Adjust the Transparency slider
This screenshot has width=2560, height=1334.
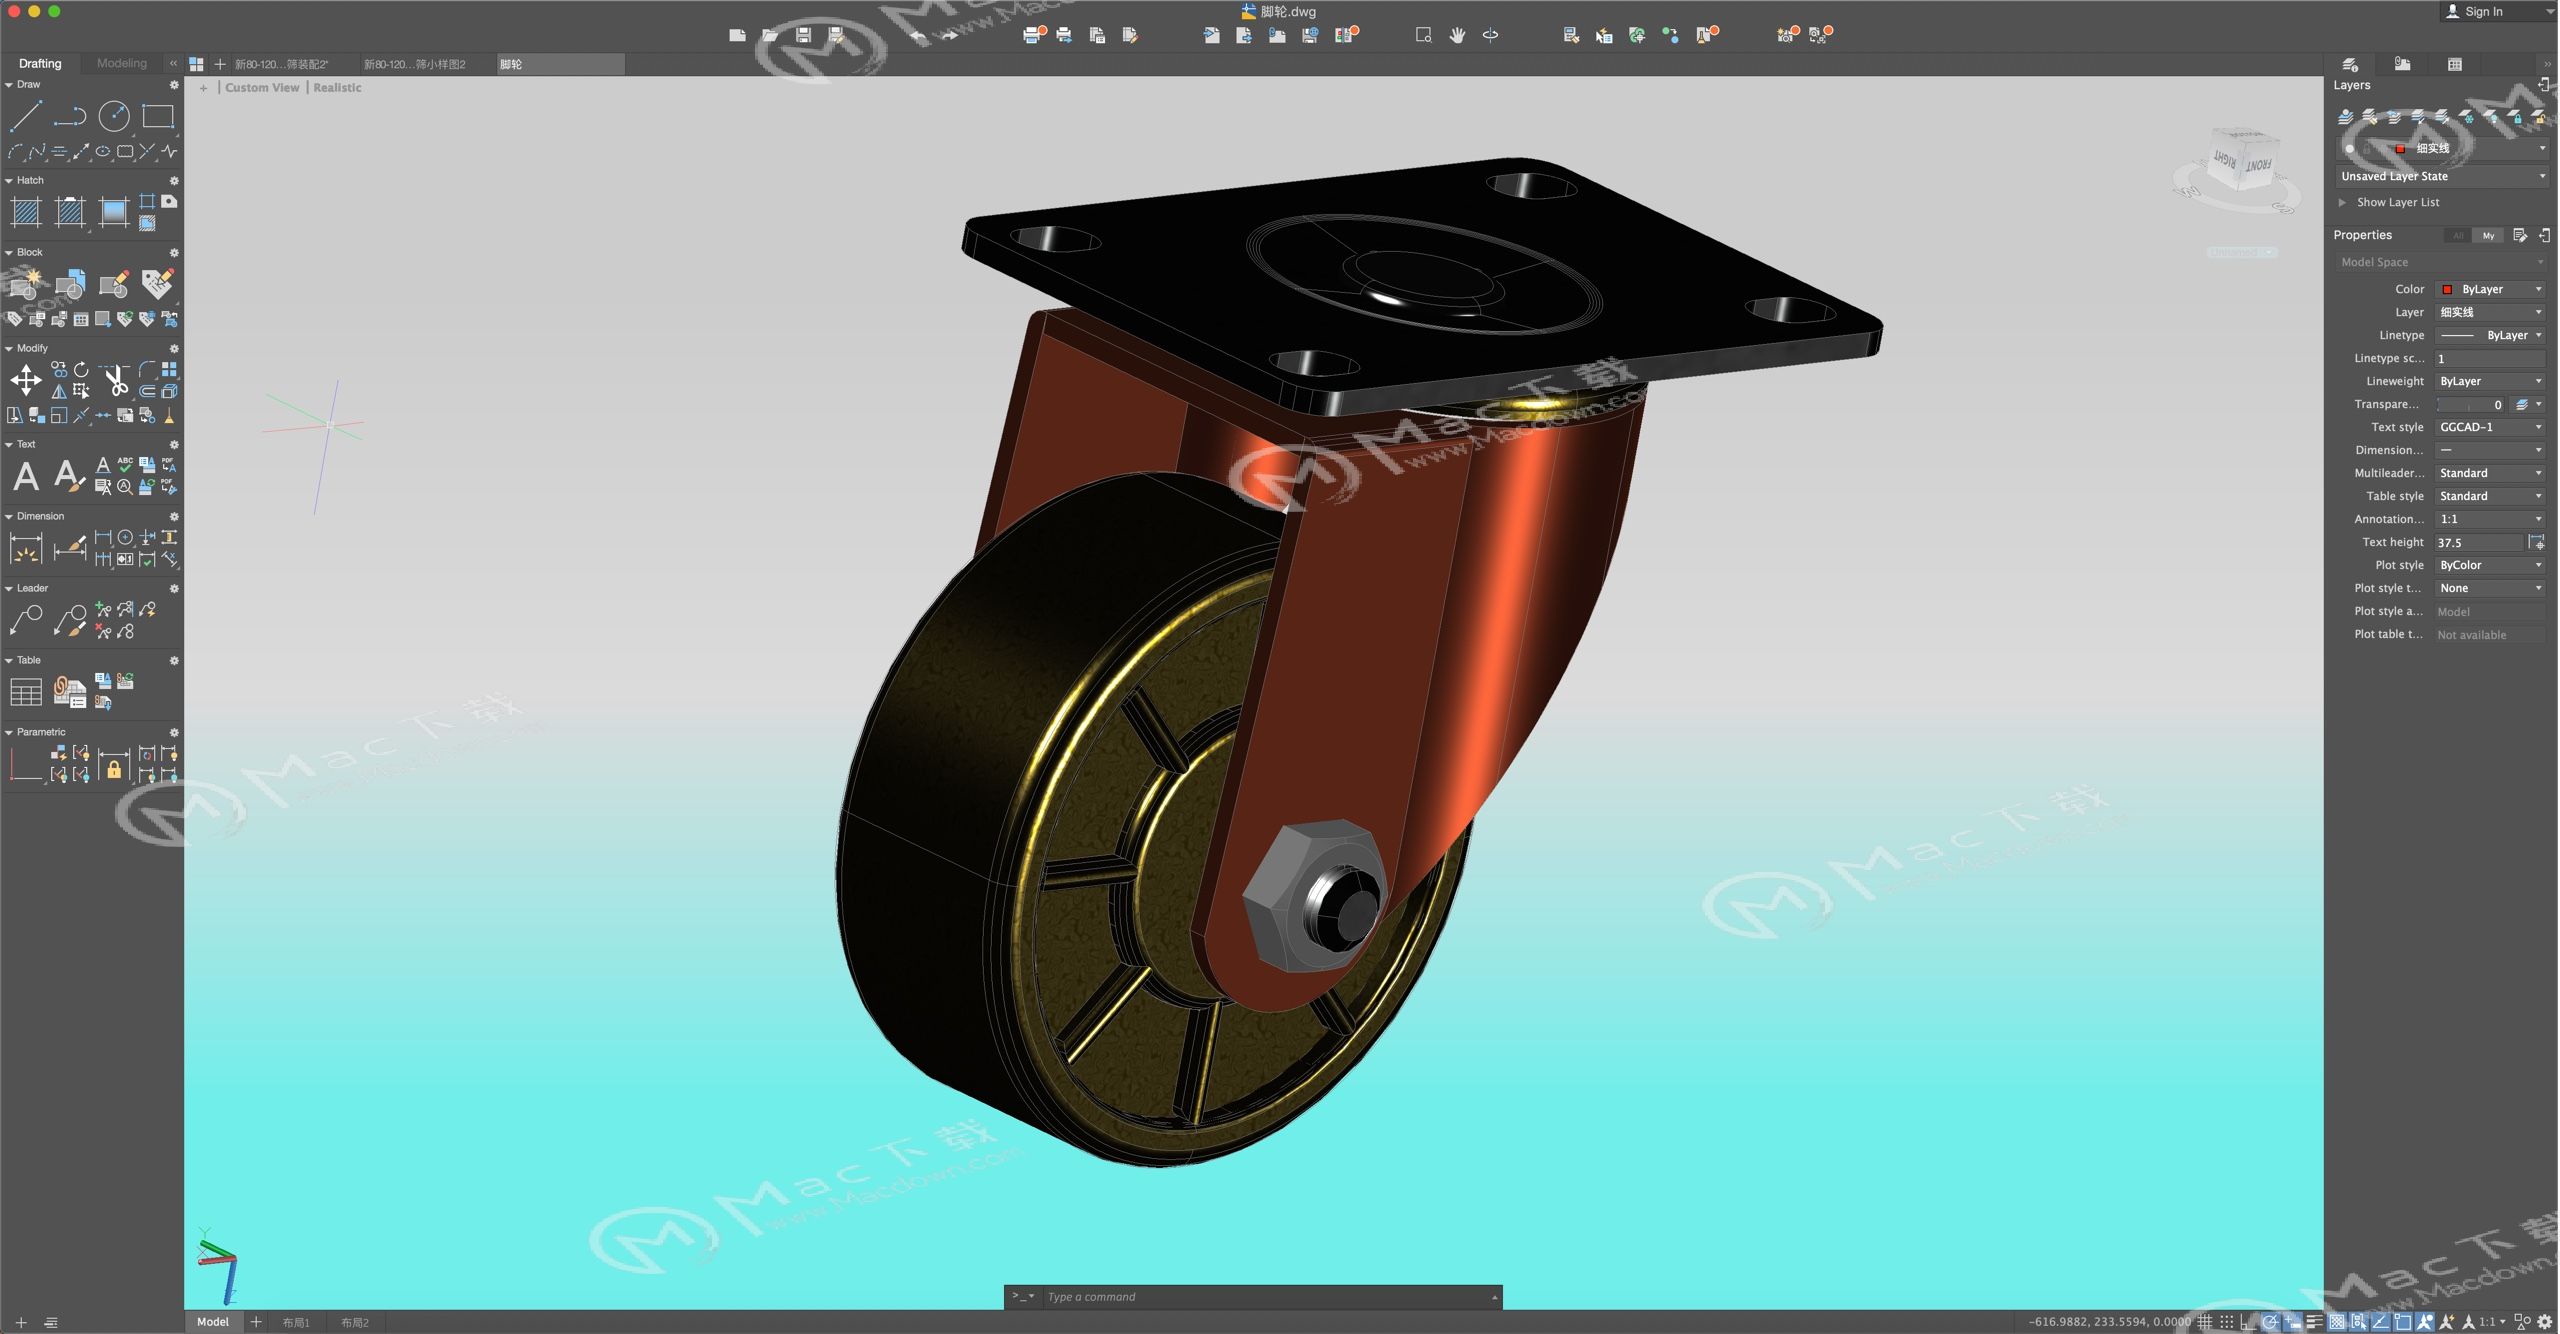coord(2472,404)
